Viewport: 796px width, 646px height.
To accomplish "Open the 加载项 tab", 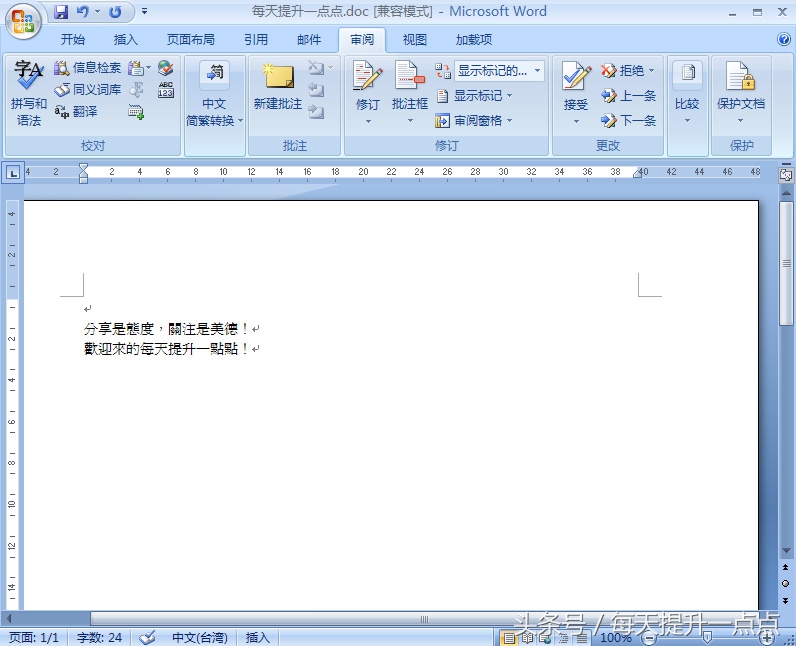I will 474,40.
